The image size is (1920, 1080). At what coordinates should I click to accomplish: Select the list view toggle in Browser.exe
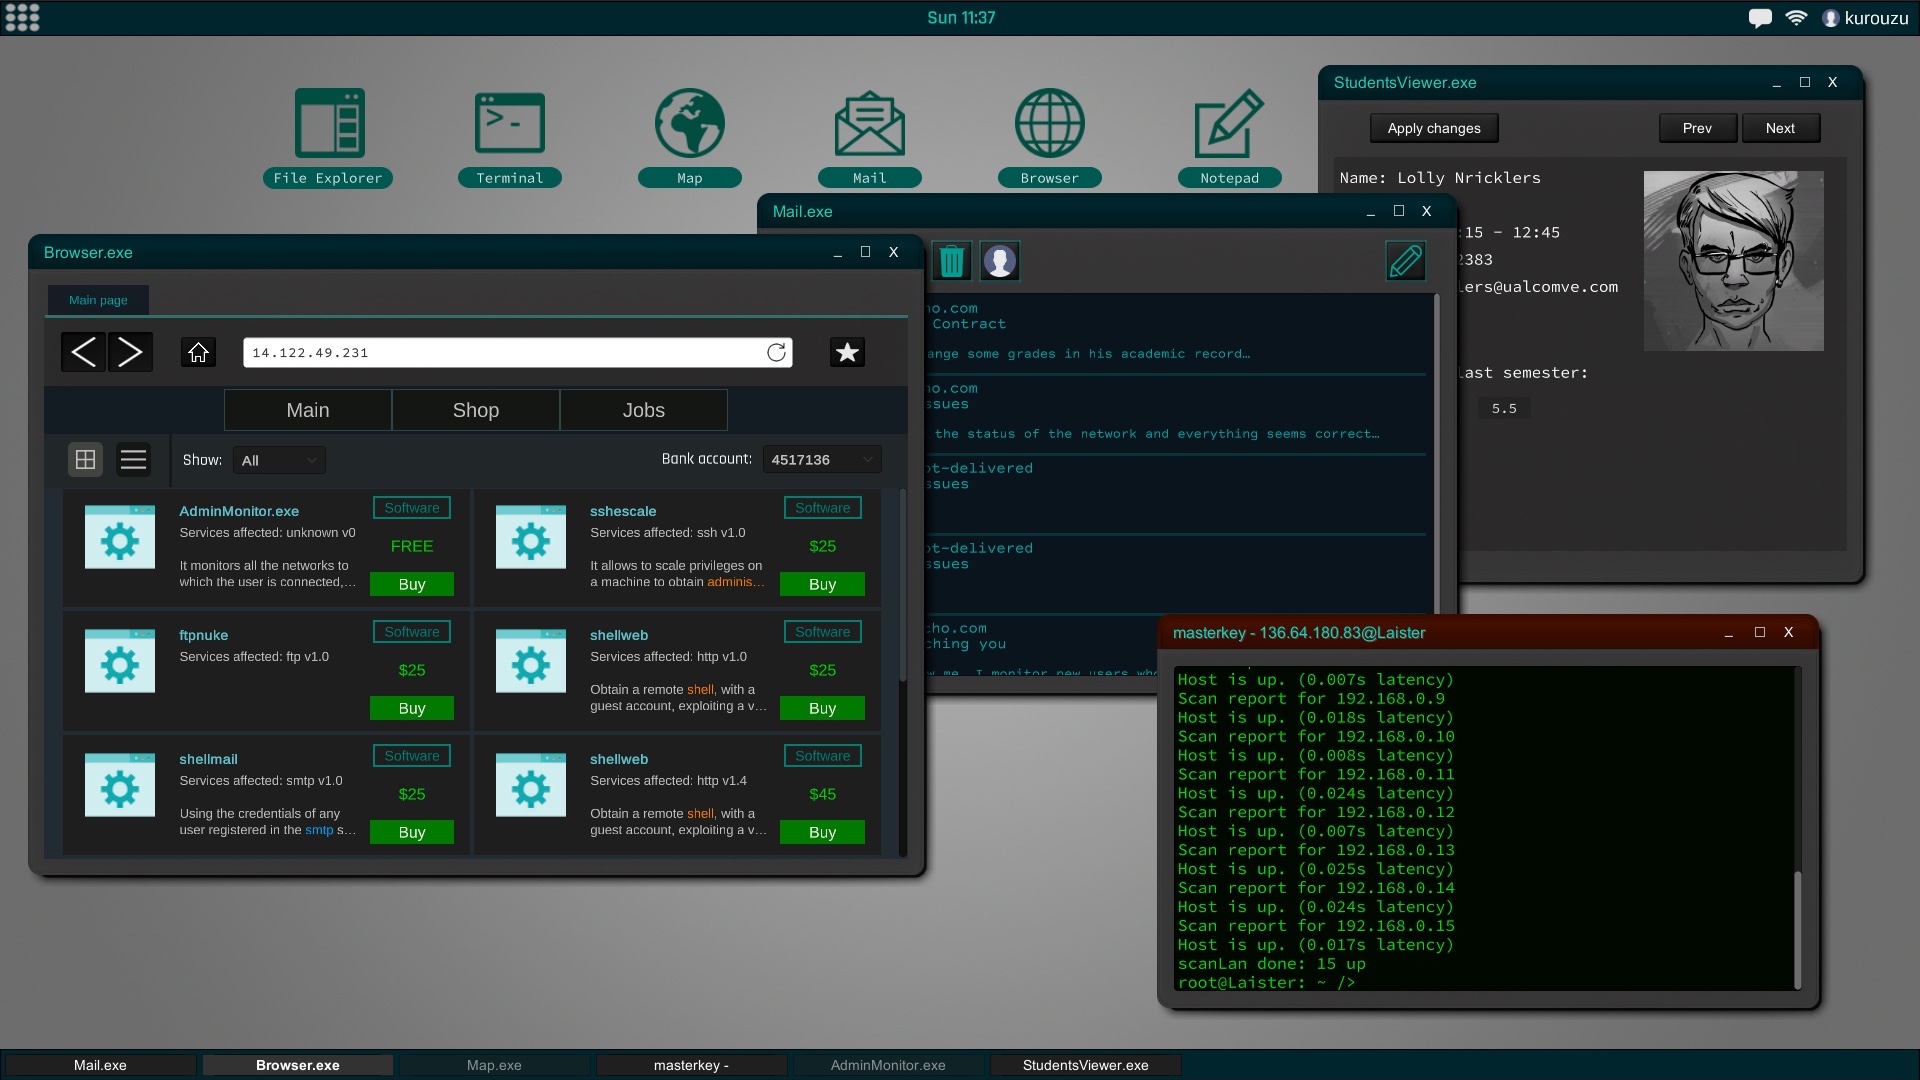tap(132, 459)
